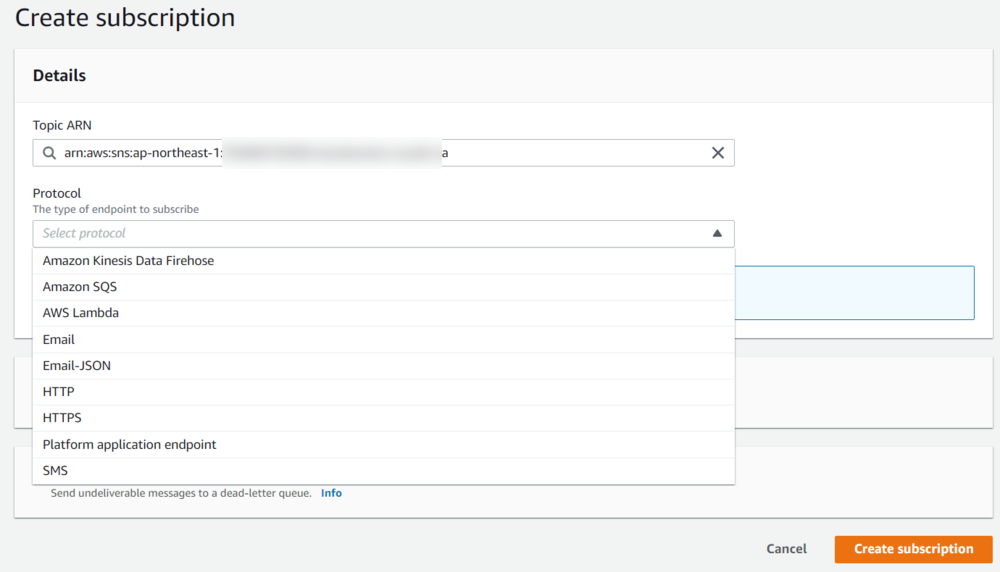
Task: Choose Email-JSON protocol option
Action: tap(383, 366)
